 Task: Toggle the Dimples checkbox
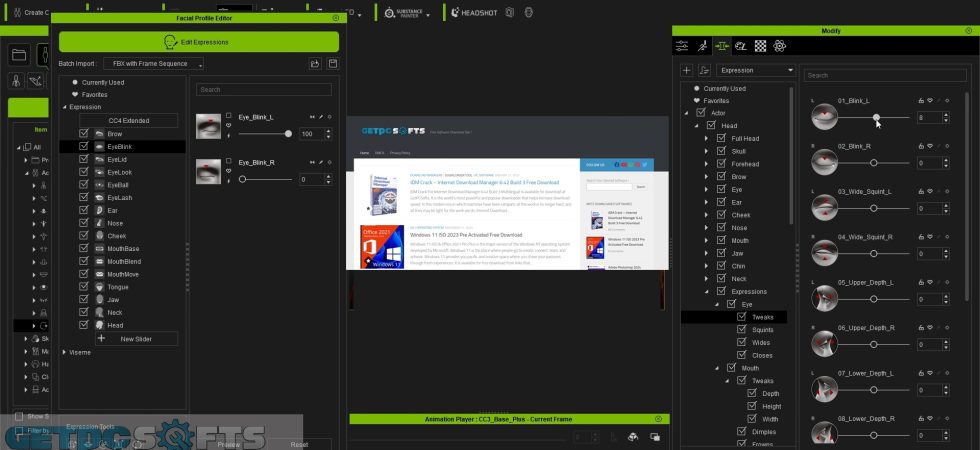741,431
